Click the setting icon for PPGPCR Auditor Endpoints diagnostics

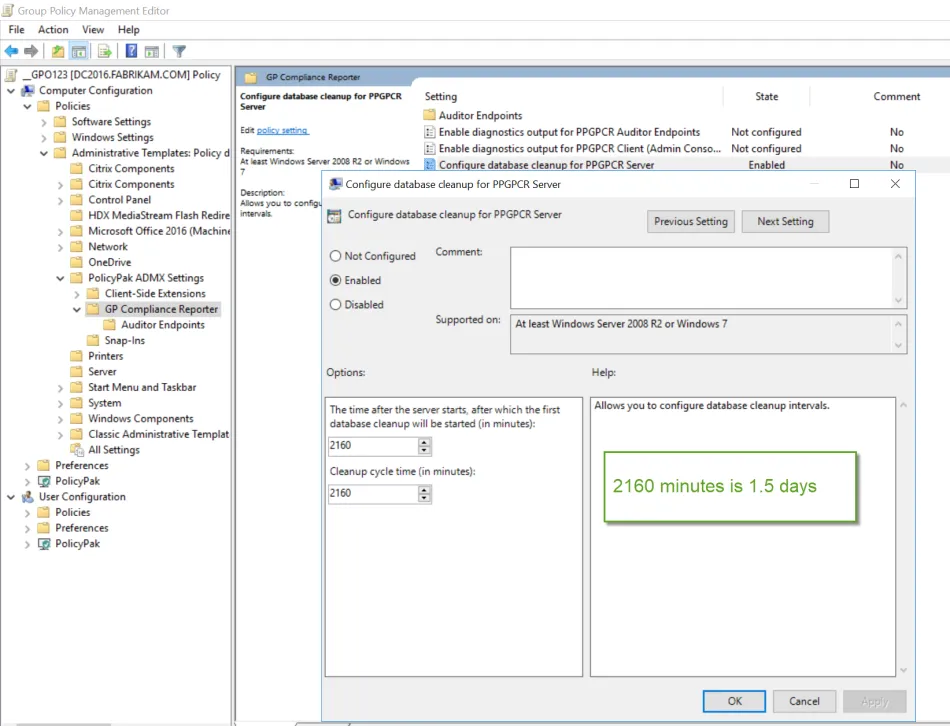click(x=429, y=132)
